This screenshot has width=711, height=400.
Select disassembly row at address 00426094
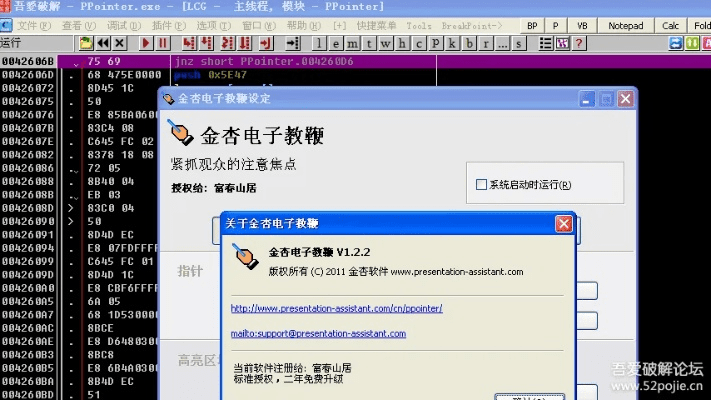click(79, 248)
